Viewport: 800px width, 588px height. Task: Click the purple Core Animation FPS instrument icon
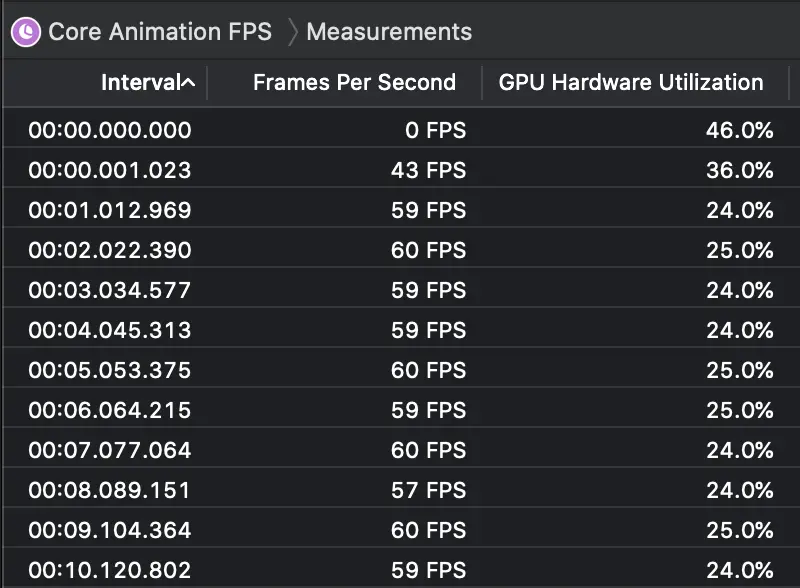[25, 31]
